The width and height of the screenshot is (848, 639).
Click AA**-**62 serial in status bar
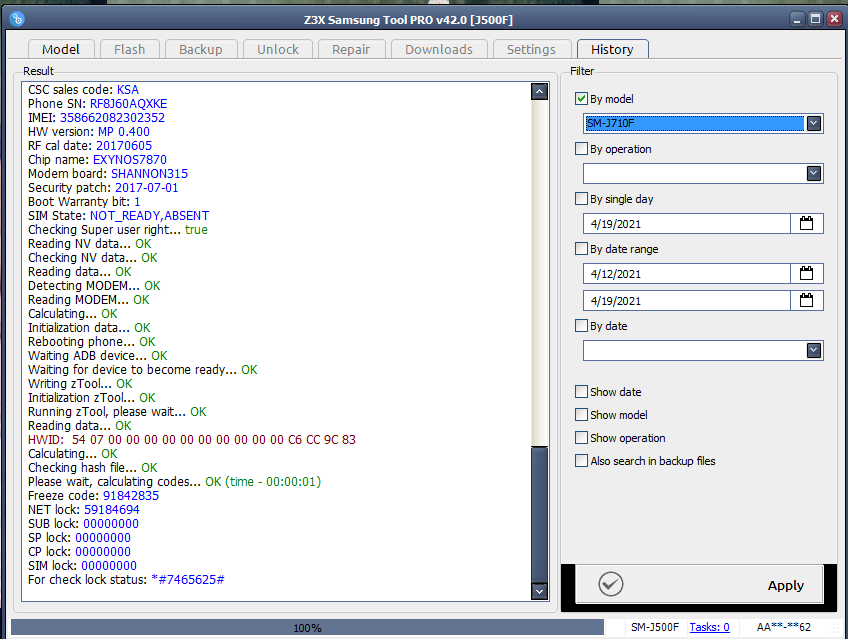pyautogui.click(x=784, y=627)
